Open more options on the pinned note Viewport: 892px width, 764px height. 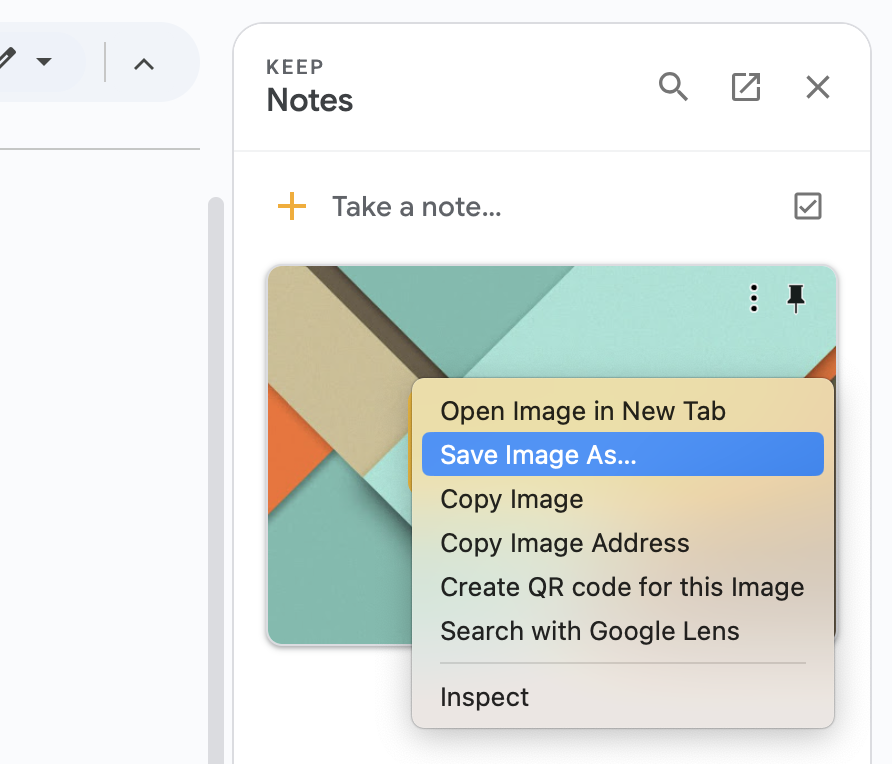pos(753,297)
